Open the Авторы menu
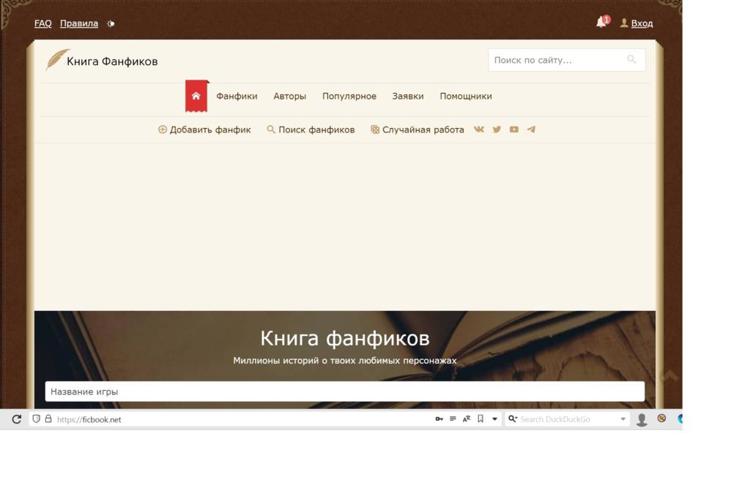750x480 pixels. [x=289, y=96]
